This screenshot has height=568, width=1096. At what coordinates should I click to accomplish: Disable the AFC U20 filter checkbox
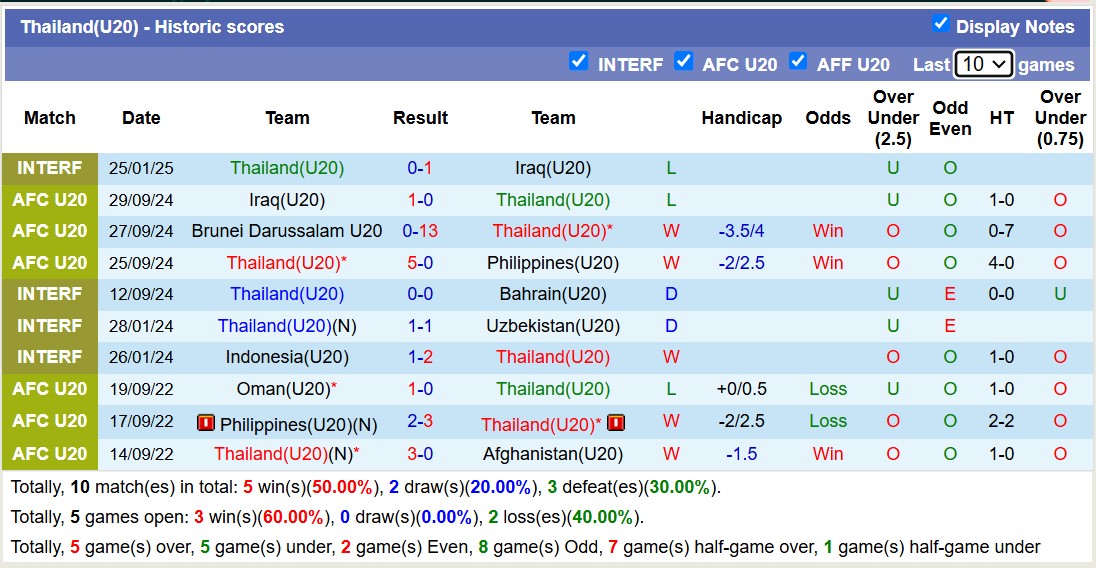683,62
